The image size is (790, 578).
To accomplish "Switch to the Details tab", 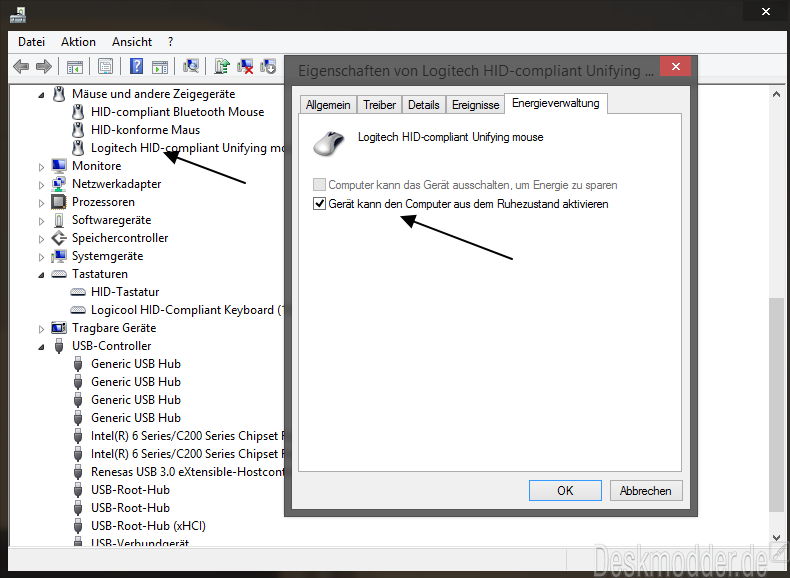I will pyautogui.click(x=424, y=105).
